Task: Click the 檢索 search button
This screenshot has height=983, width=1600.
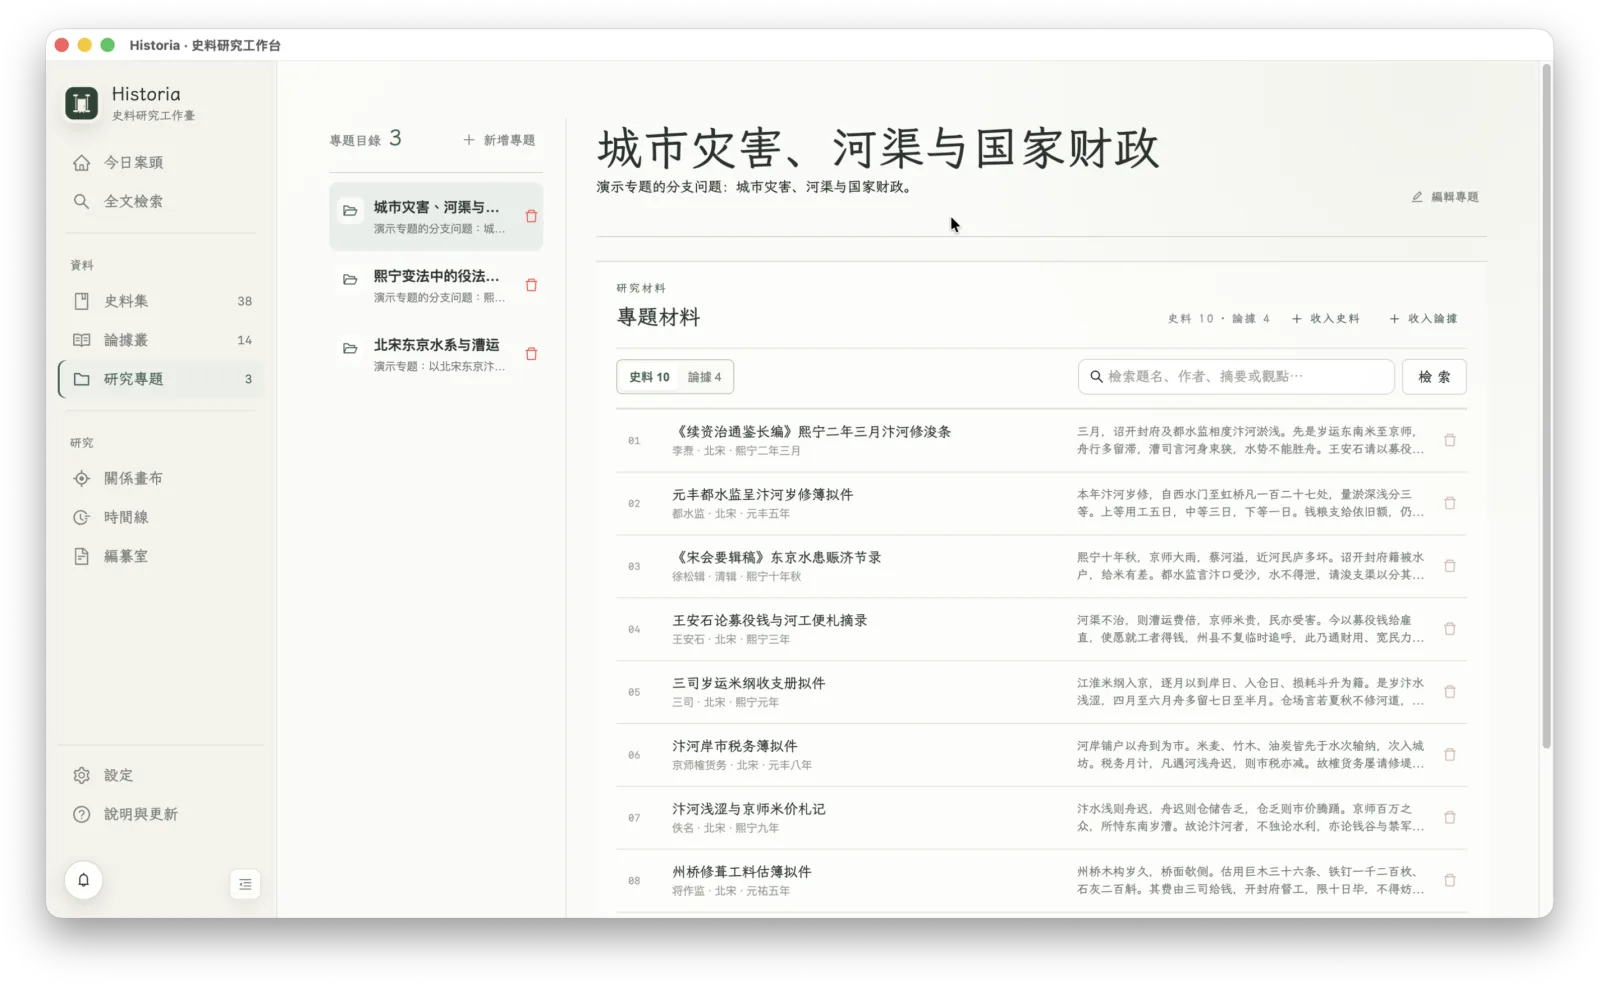Action: pyautogui.click(x=1434, y=377)
